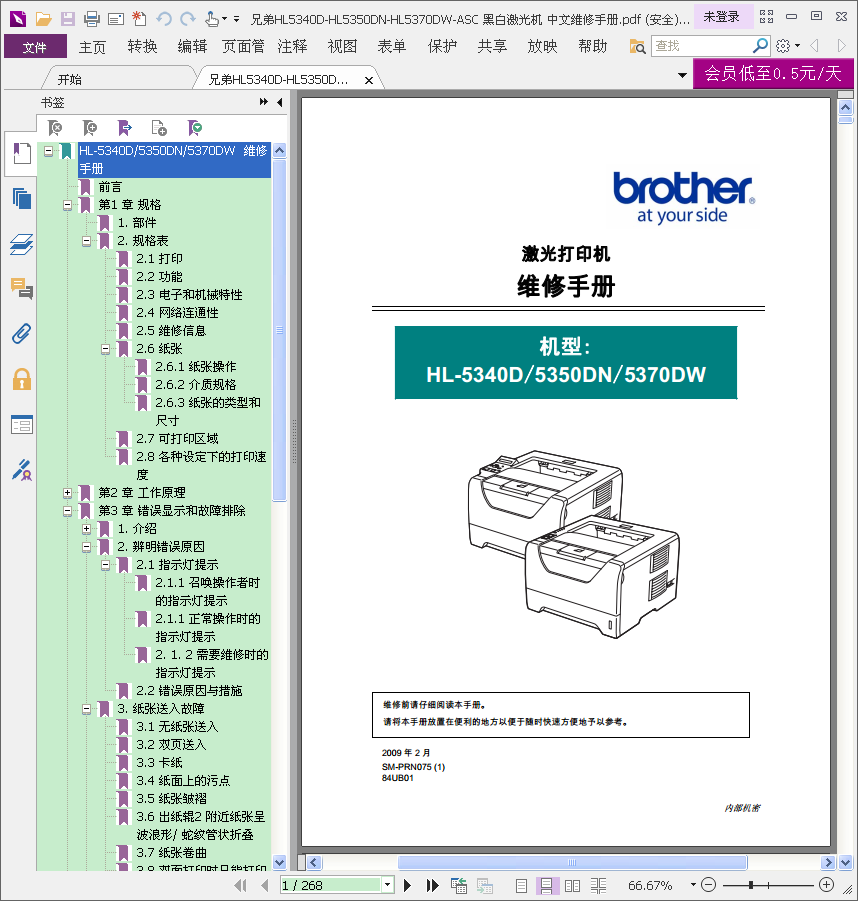Select the hand tool icon
The height and width of the screenshot is (901, 858).
pos(212,19)
